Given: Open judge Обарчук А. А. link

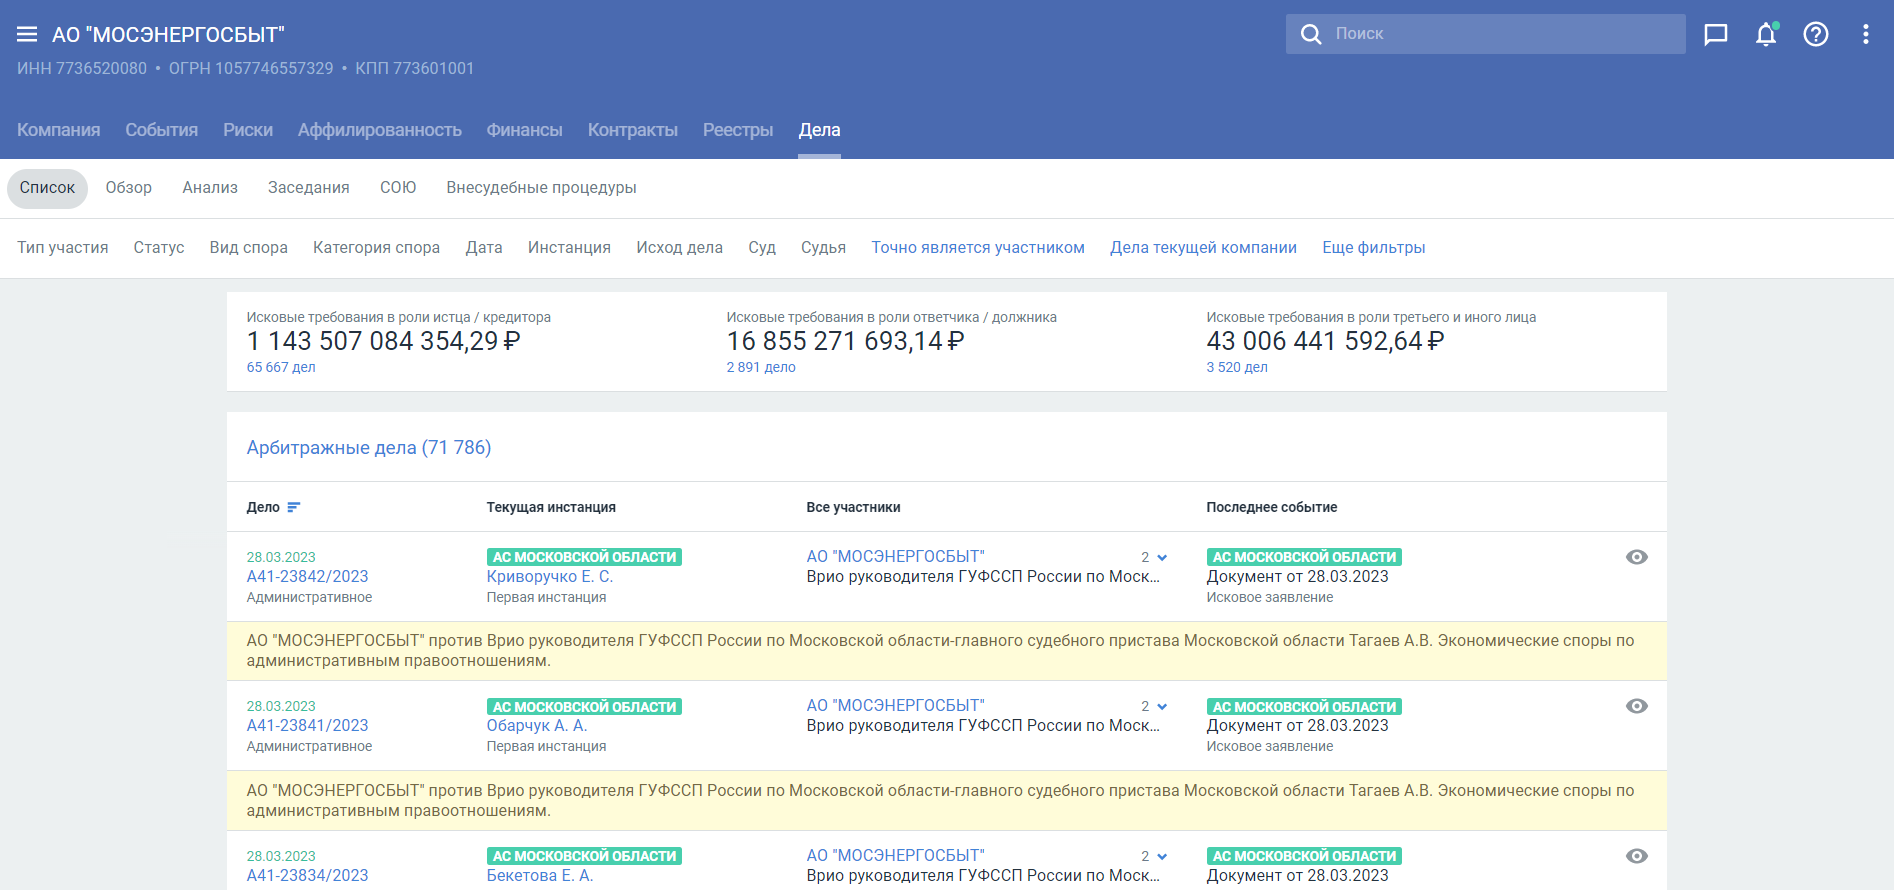Looking at the screenshot, I should tap(537, 726).
